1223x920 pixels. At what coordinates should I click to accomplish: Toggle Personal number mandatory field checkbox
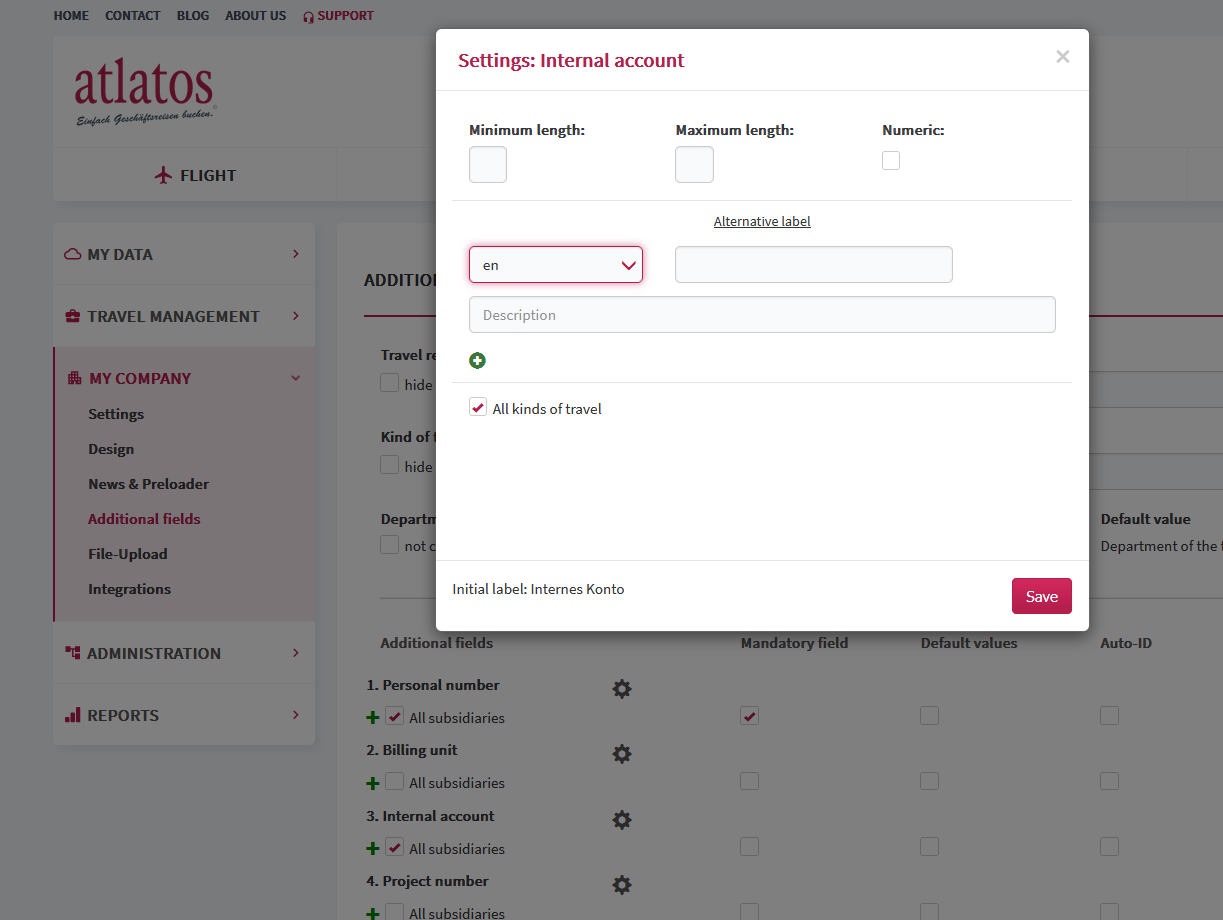coord(750,716)
